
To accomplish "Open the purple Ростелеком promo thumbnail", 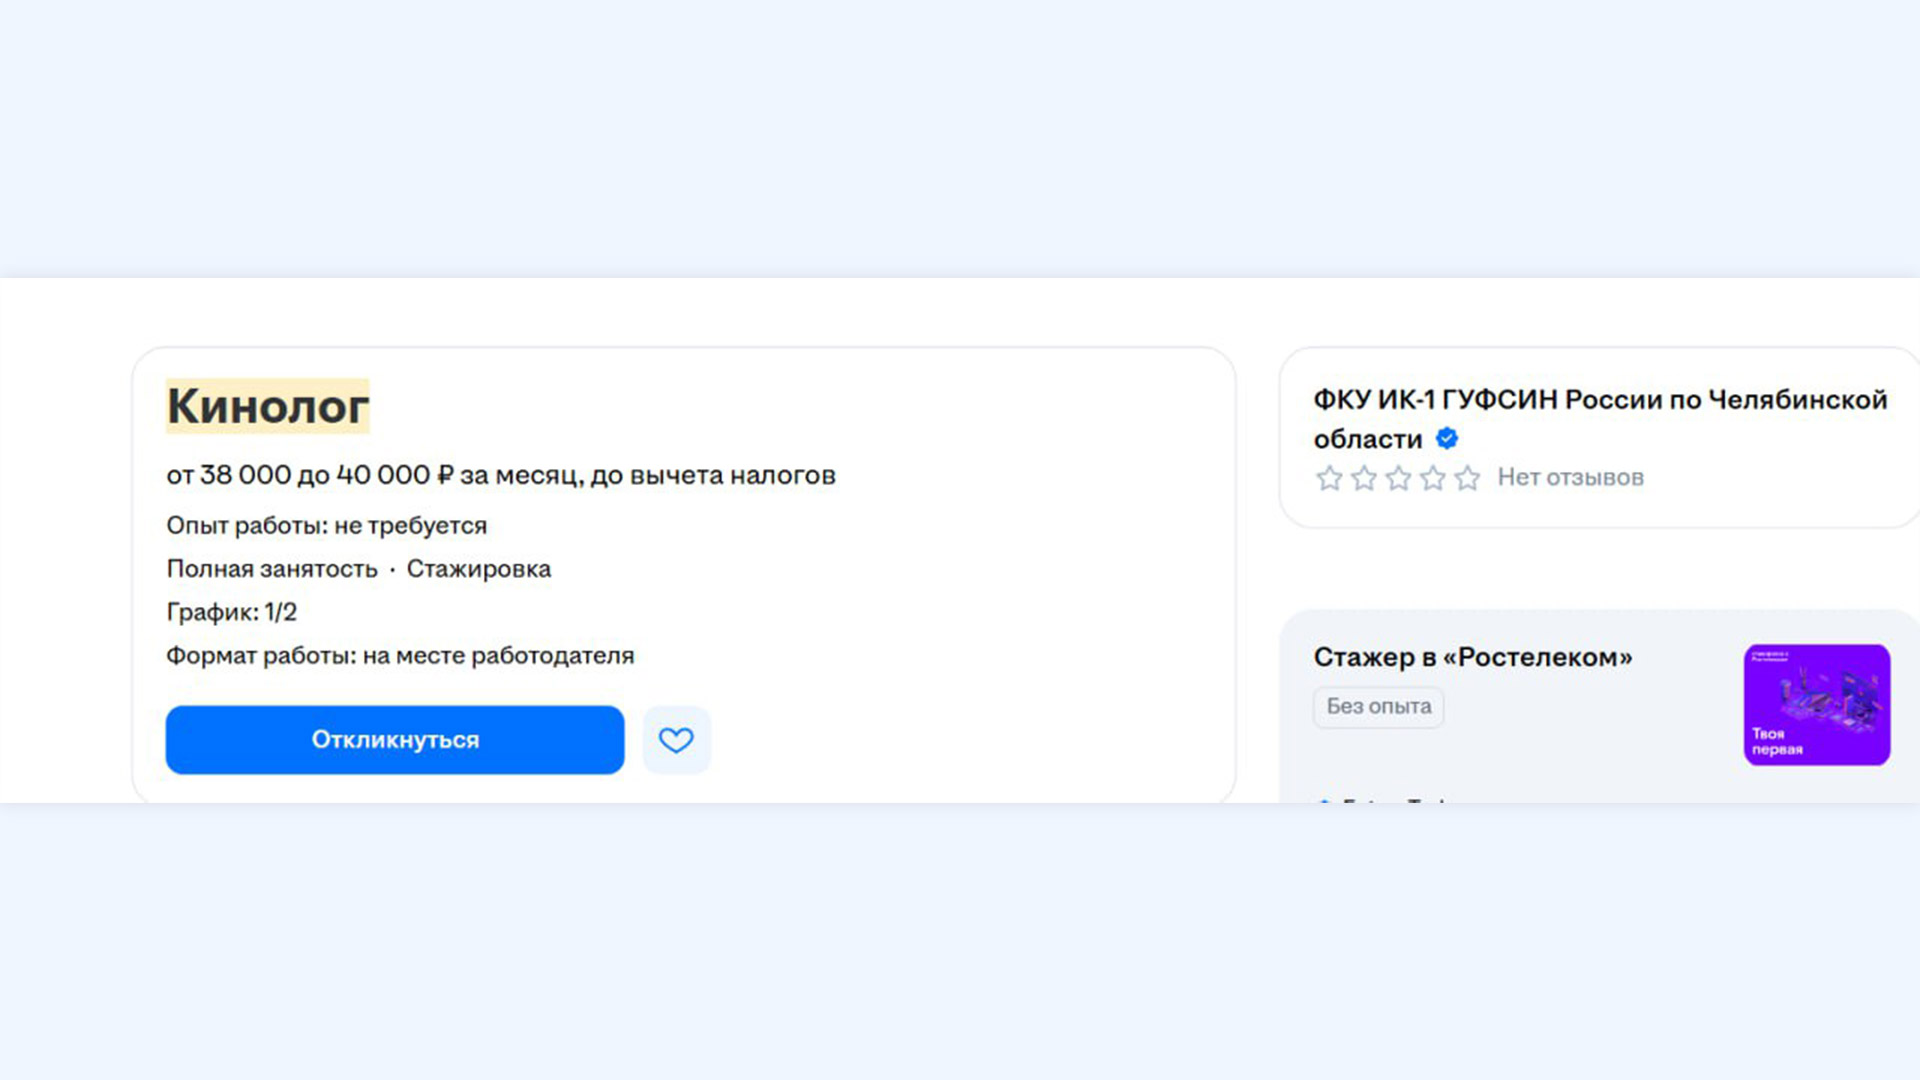I will tap(1817, 705).
